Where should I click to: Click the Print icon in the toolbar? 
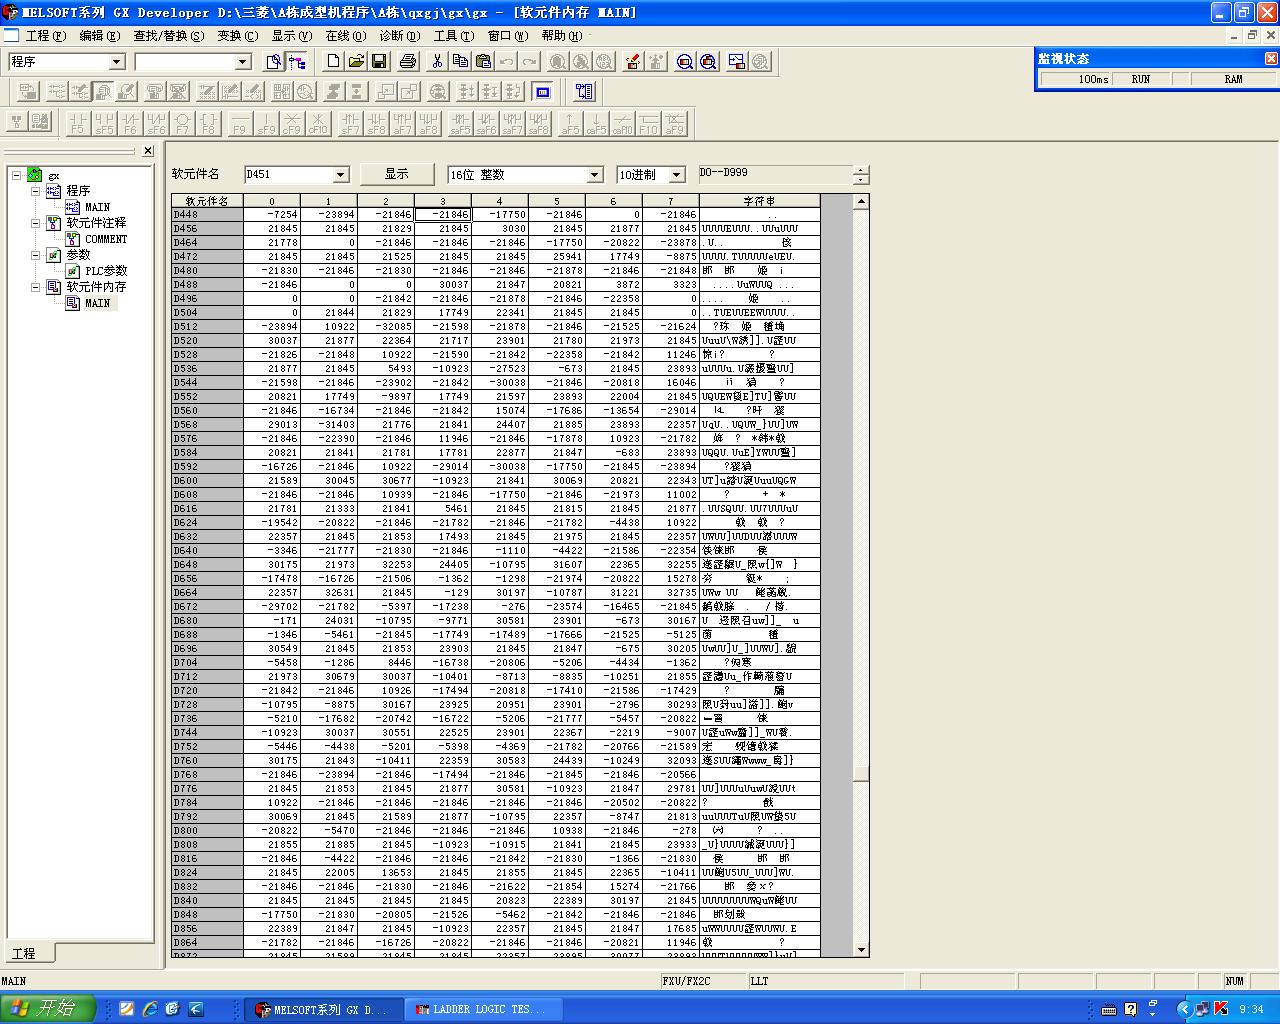pos(408,62)
